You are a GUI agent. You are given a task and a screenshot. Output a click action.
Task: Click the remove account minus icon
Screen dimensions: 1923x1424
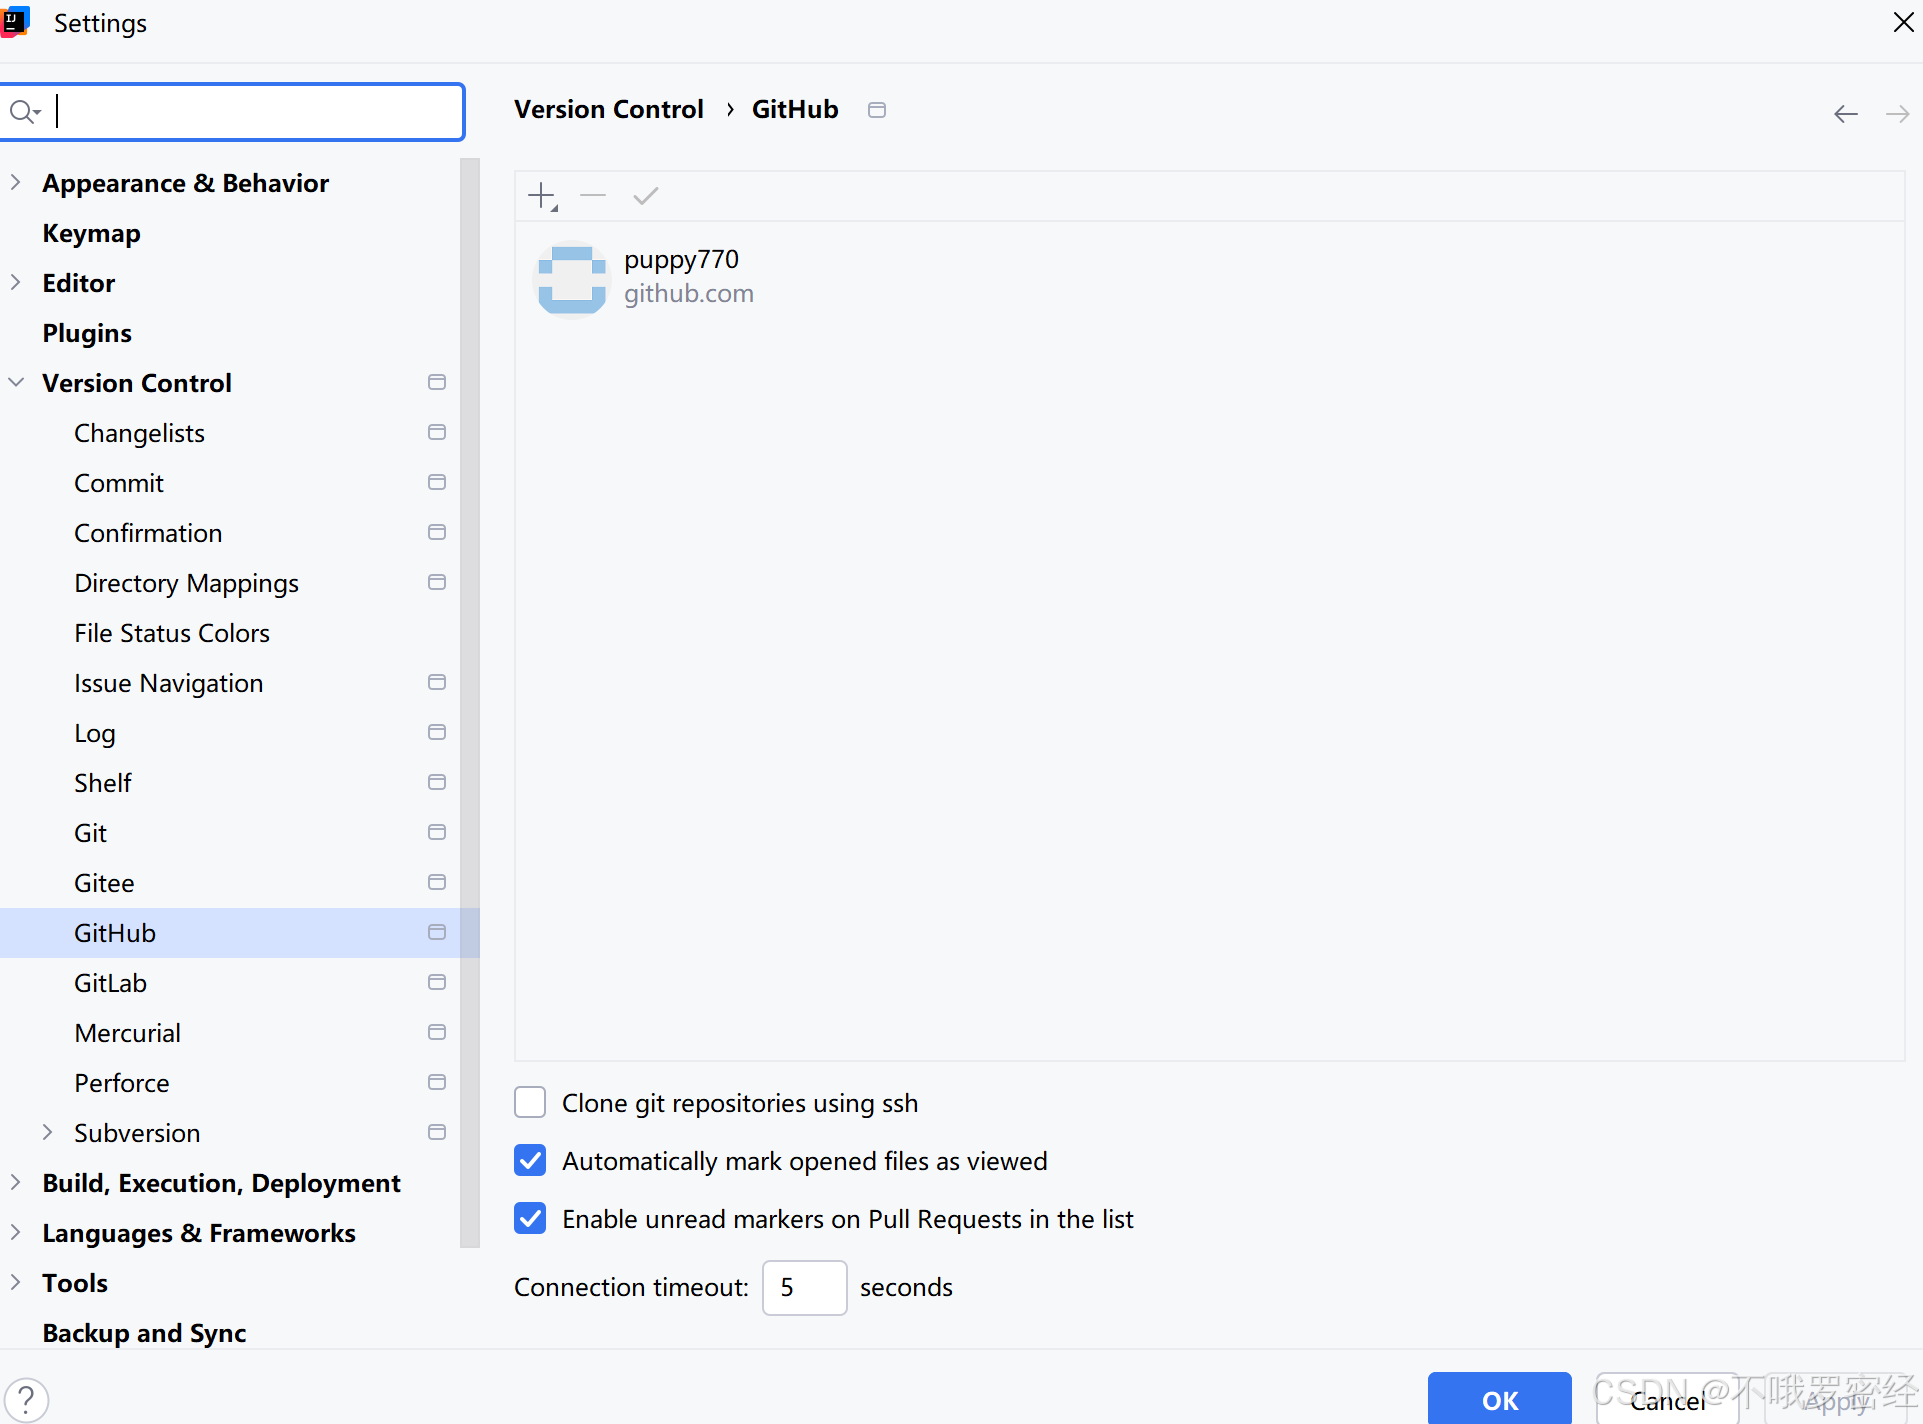coord(593,196)
